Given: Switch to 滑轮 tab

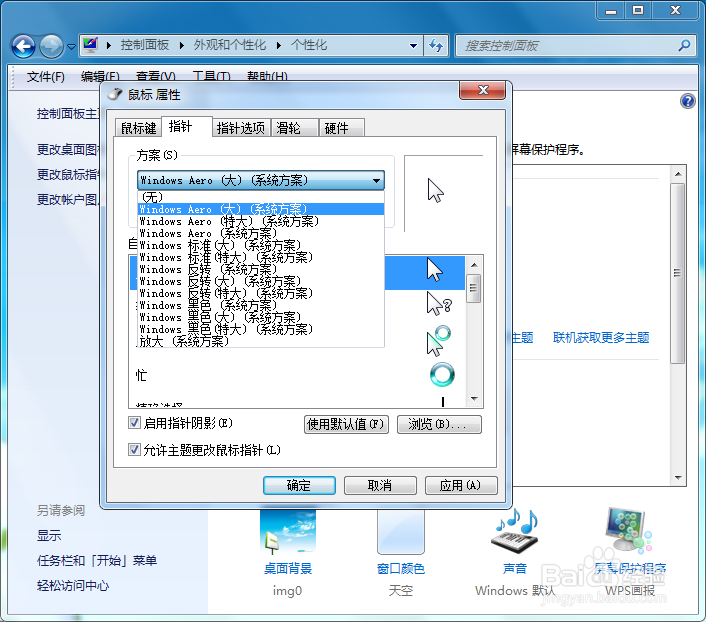Looking at the screenshot, I should [x=295, y=128].
